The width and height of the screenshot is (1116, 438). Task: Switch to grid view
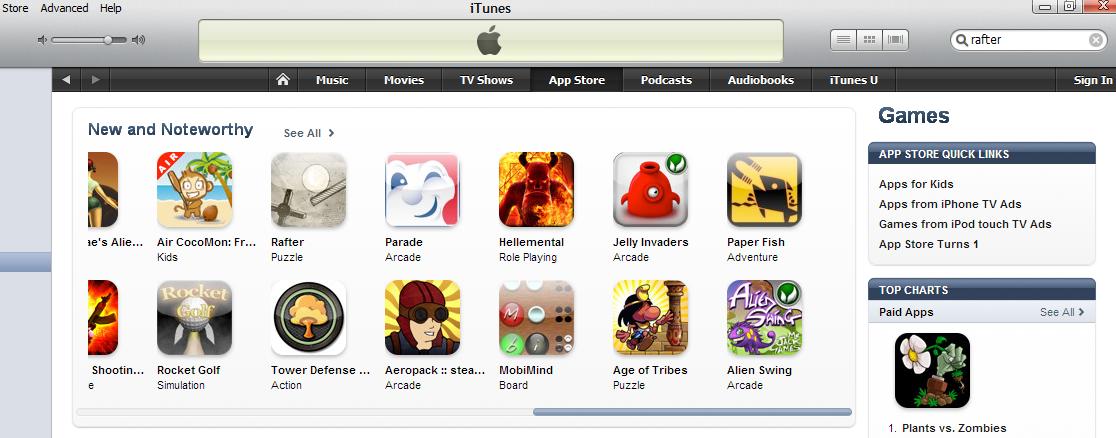(869, 40)
